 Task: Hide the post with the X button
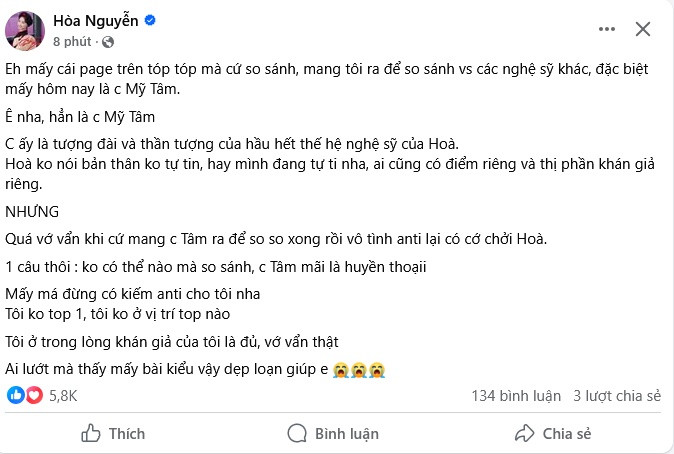(643, 28)
